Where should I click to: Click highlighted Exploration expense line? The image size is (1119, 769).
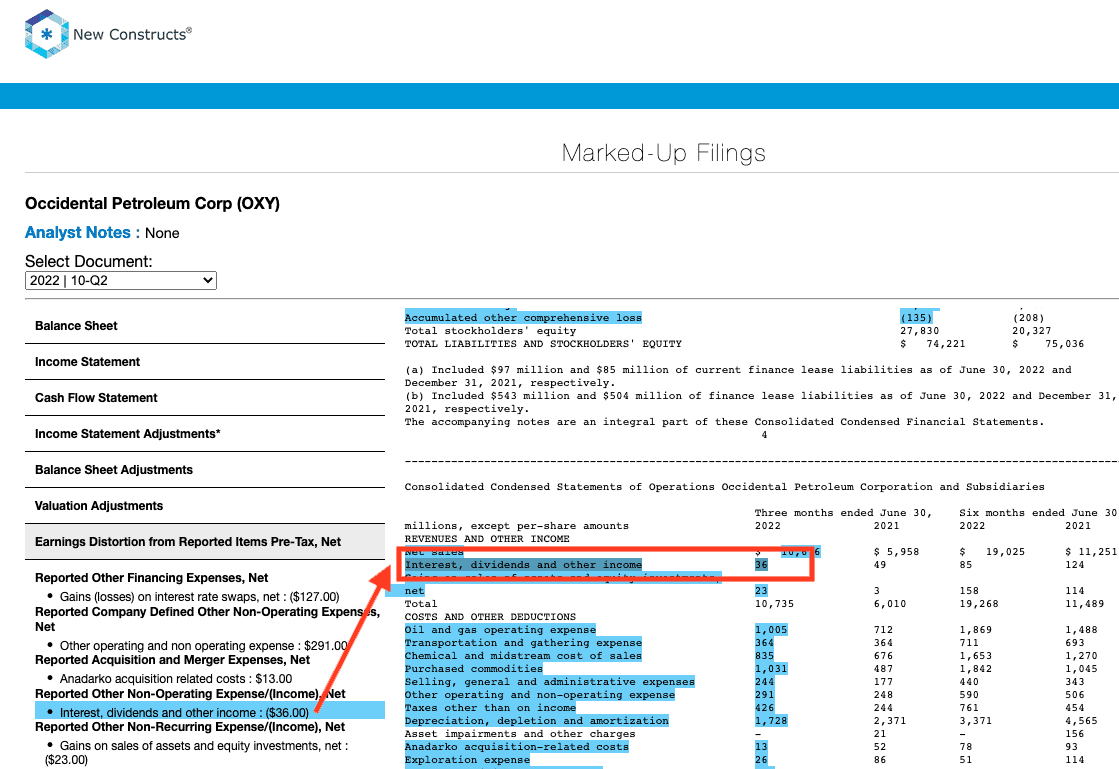[x=467, y=760]
